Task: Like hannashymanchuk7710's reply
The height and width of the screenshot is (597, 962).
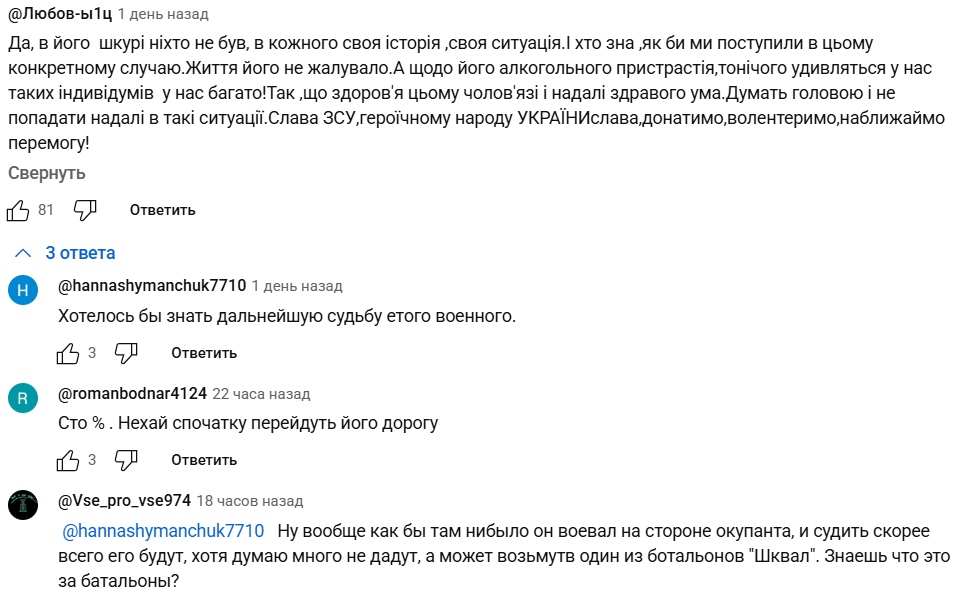Action: 68,353
